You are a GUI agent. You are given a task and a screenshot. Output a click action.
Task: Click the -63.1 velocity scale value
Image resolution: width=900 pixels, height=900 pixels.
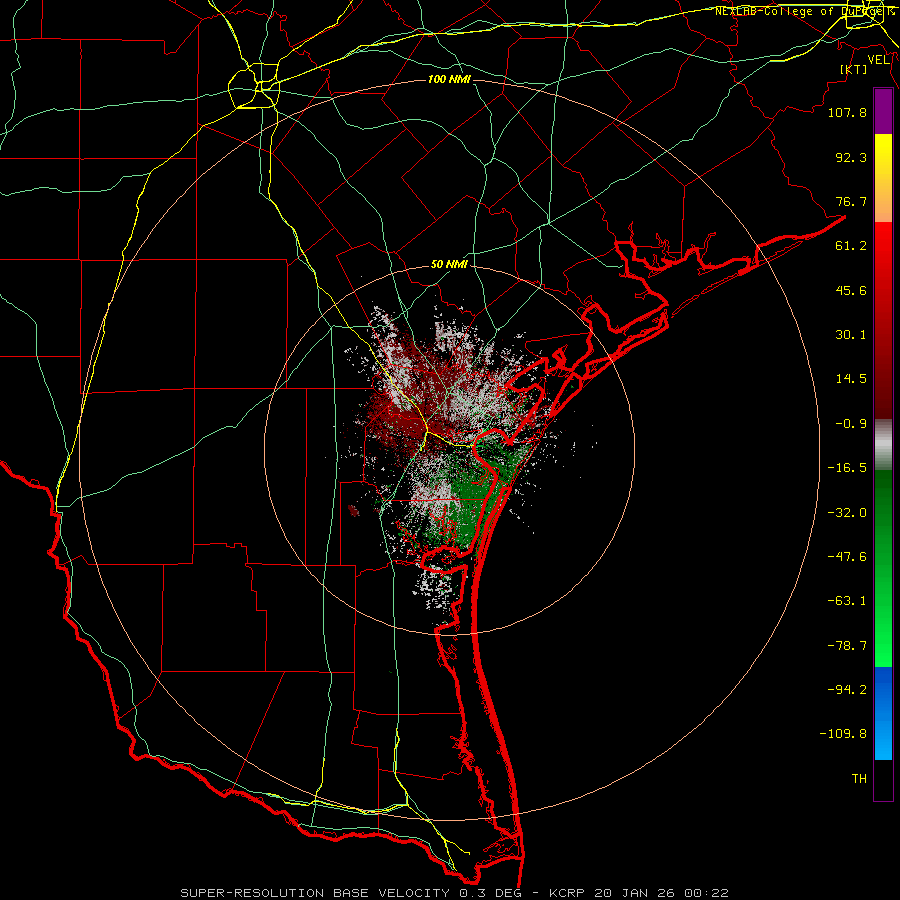(847, 601)
